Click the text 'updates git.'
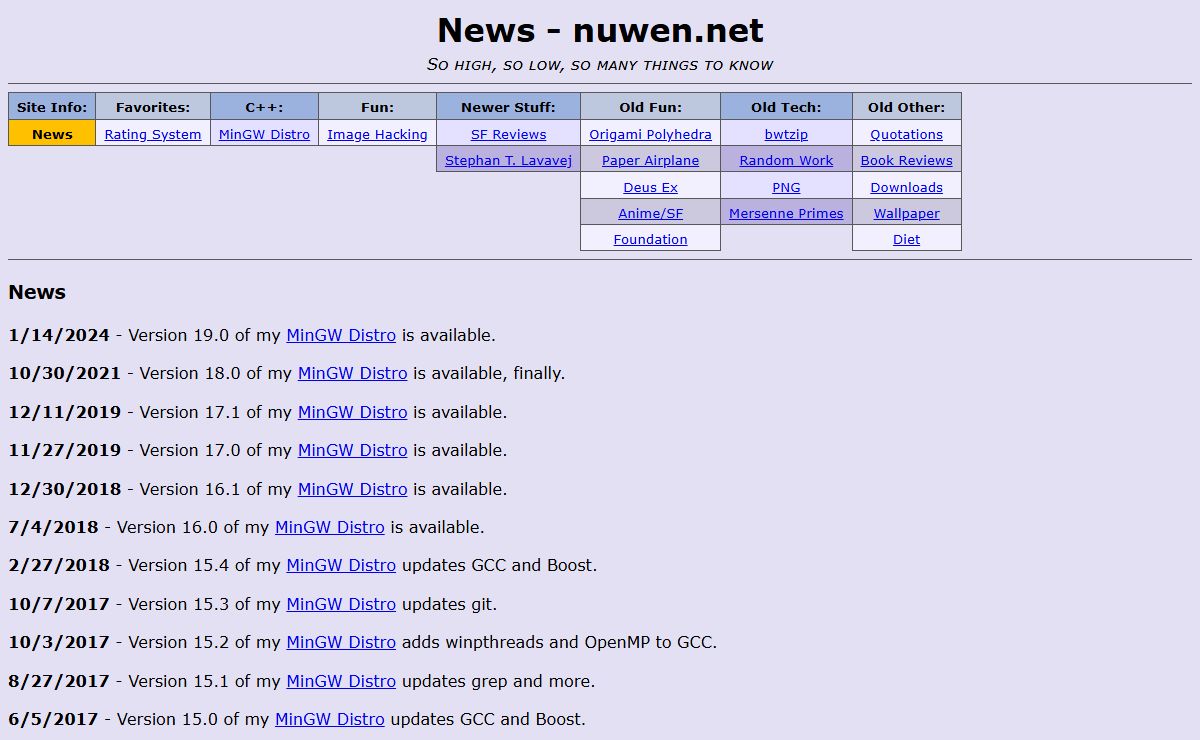Screen dimensions: 1200x740 [449, 604]
